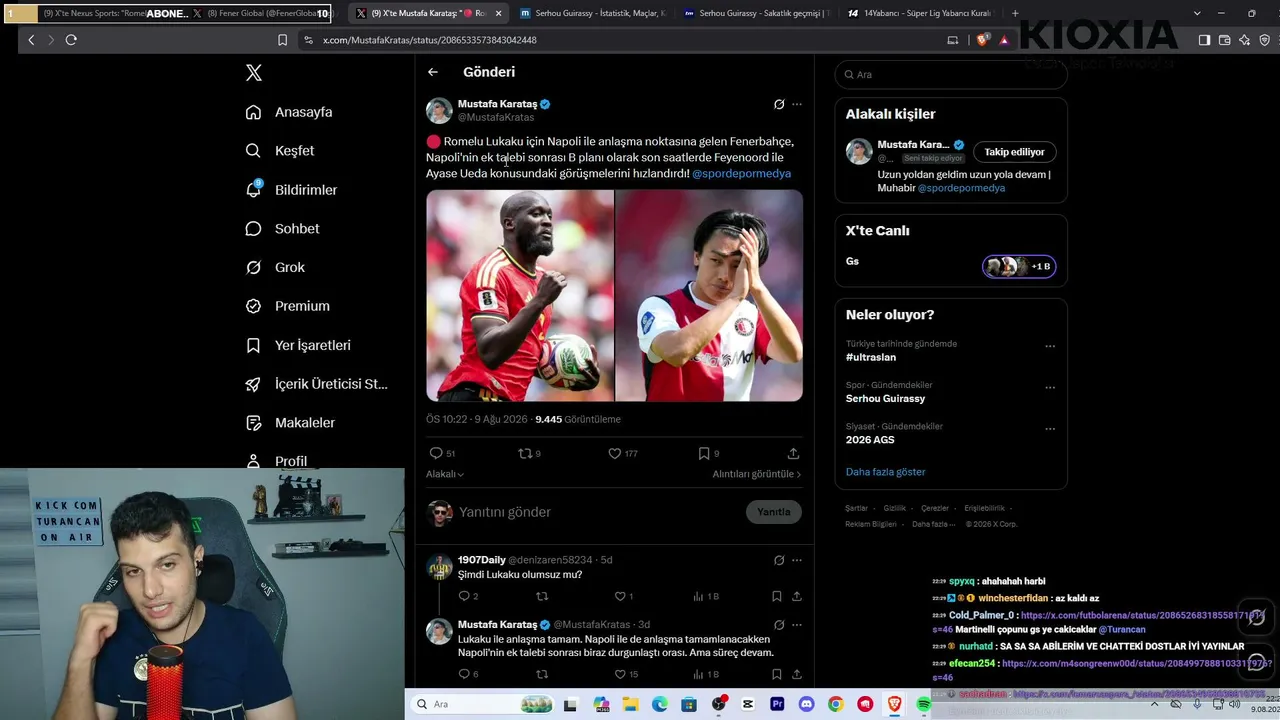This screenshot has width=1280, height=720.
Task: Open Mustafa Karataş profile avatar on main post
Action: pos(439,110)
